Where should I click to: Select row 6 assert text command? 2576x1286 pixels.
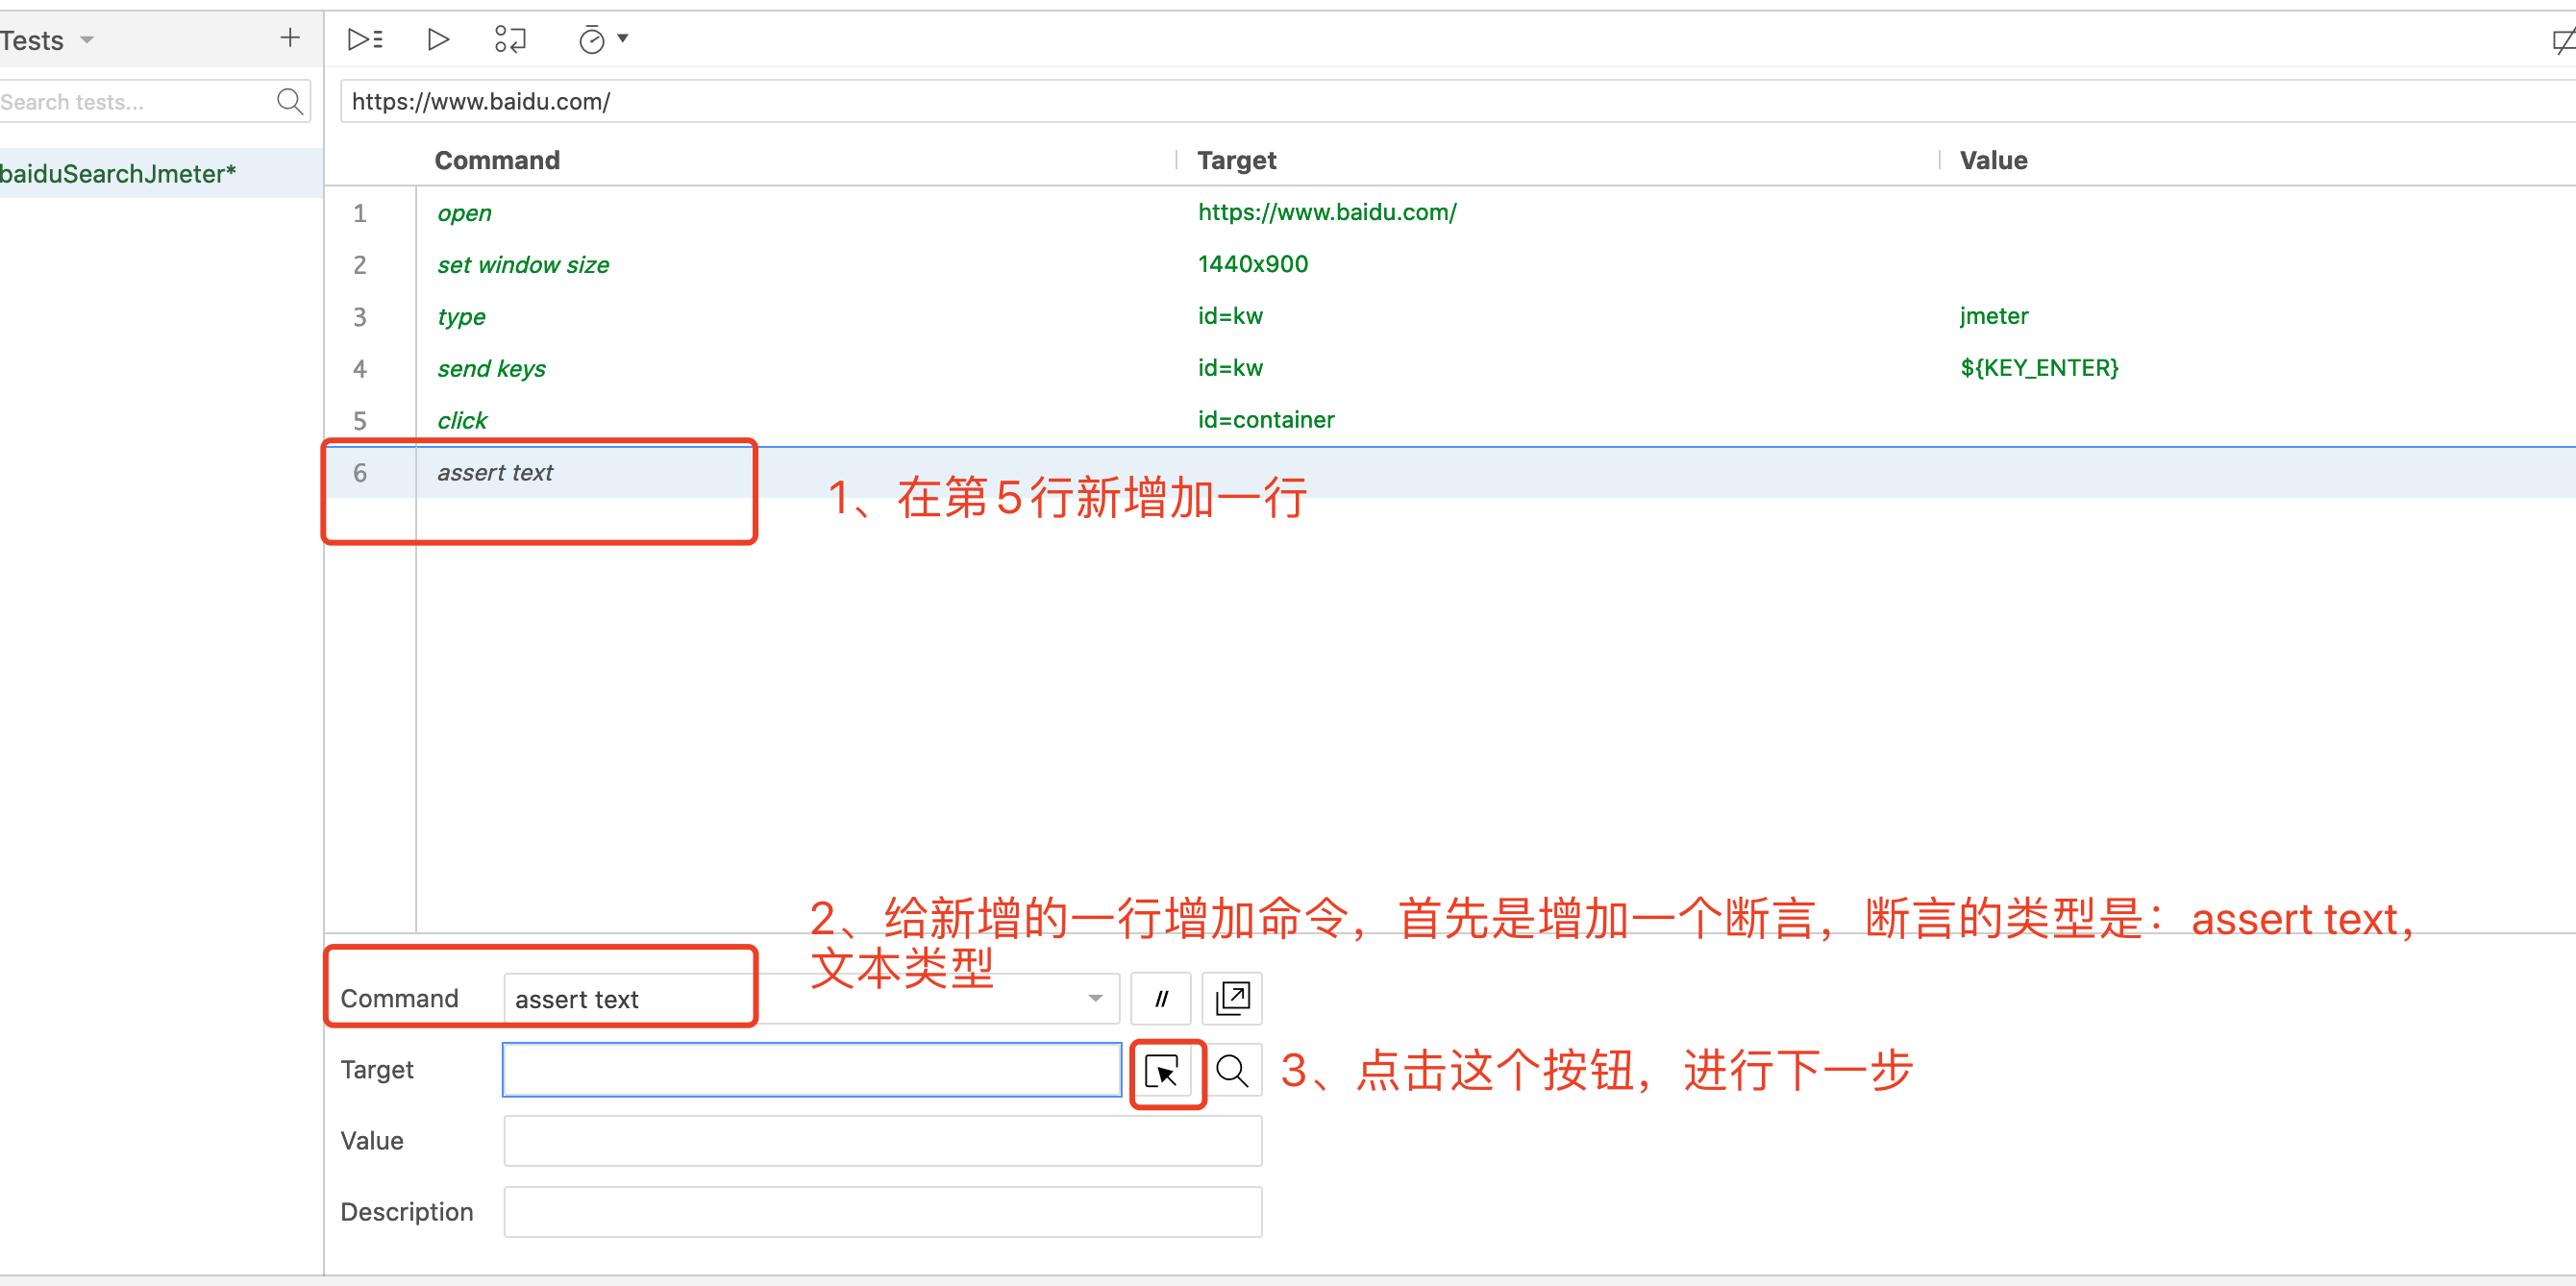[x=494, y=473]
